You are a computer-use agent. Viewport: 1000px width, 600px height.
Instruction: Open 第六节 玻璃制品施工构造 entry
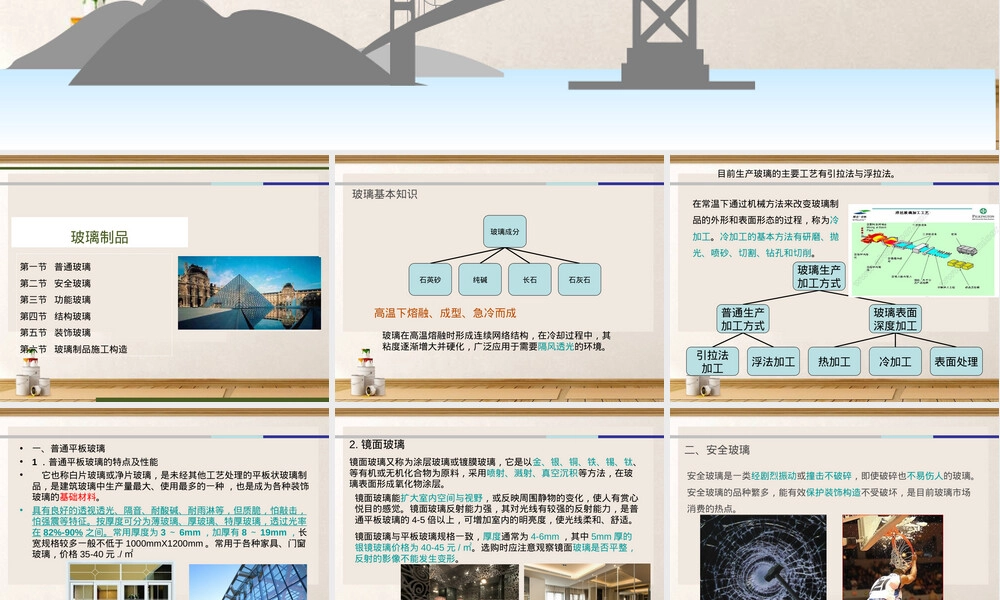73,349
